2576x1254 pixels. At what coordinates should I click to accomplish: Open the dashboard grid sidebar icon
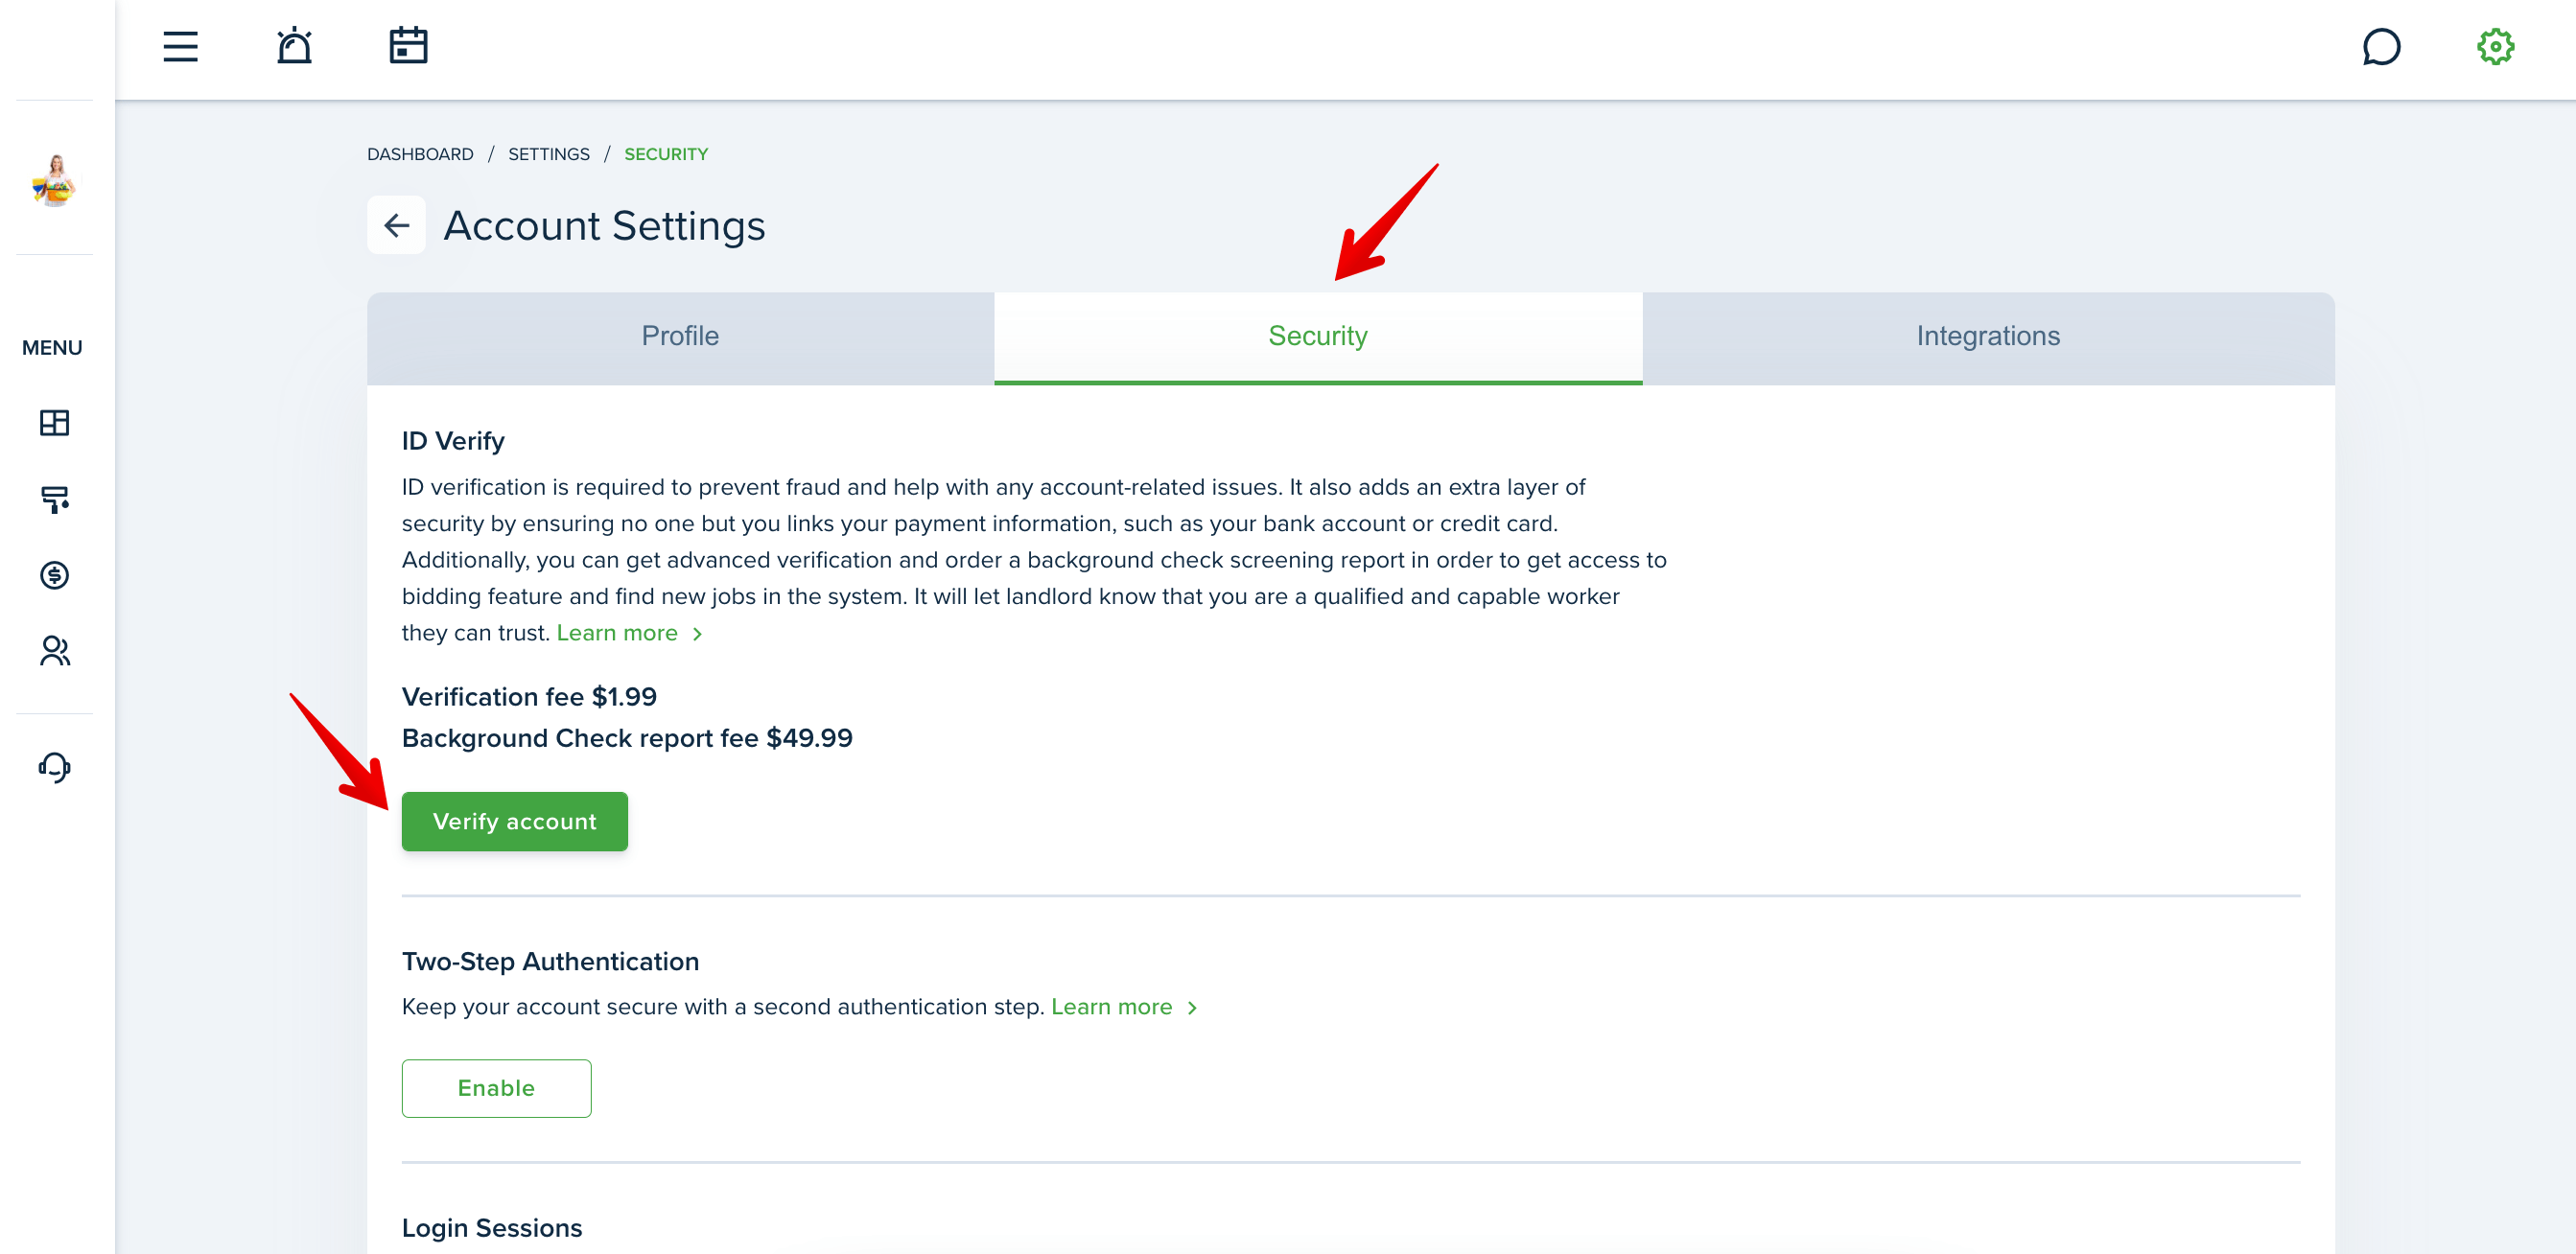tap(54, 423)
